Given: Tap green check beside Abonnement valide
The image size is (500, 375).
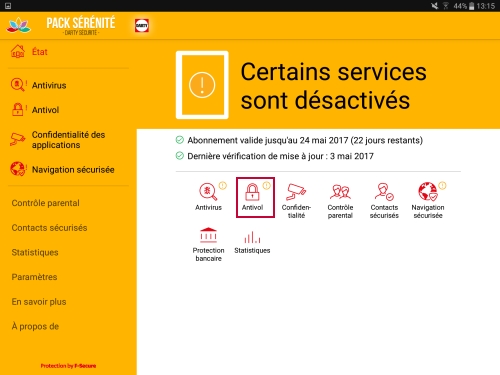Looking at the screenshot, I should (x=180, y=140).
